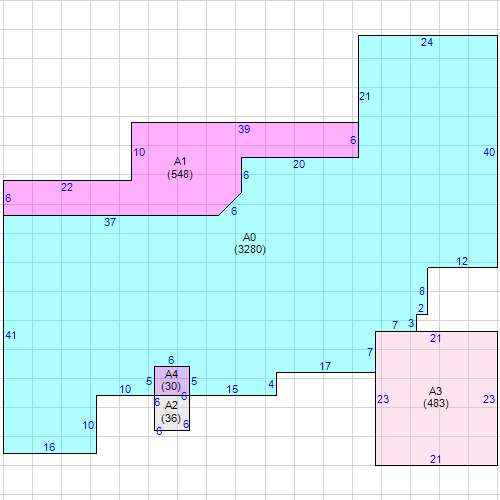The height and width of the screenshot is (500, 500).
Task: Click the 20 dimension label
Action: tap(299, 164)
